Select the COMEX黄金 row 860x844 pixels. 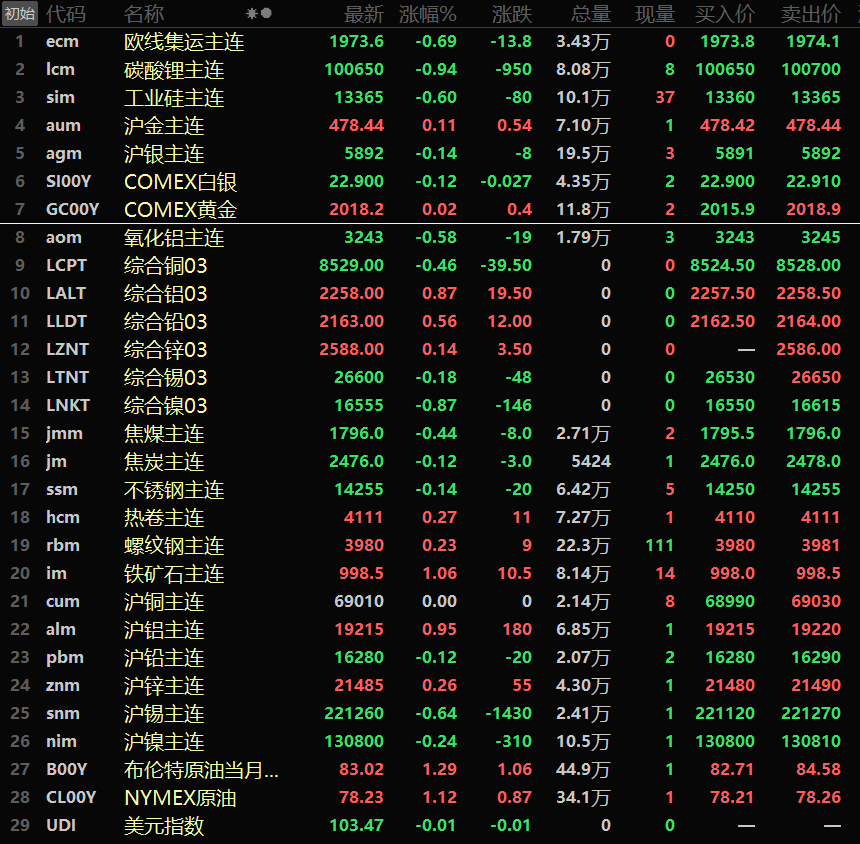[180, 210]
